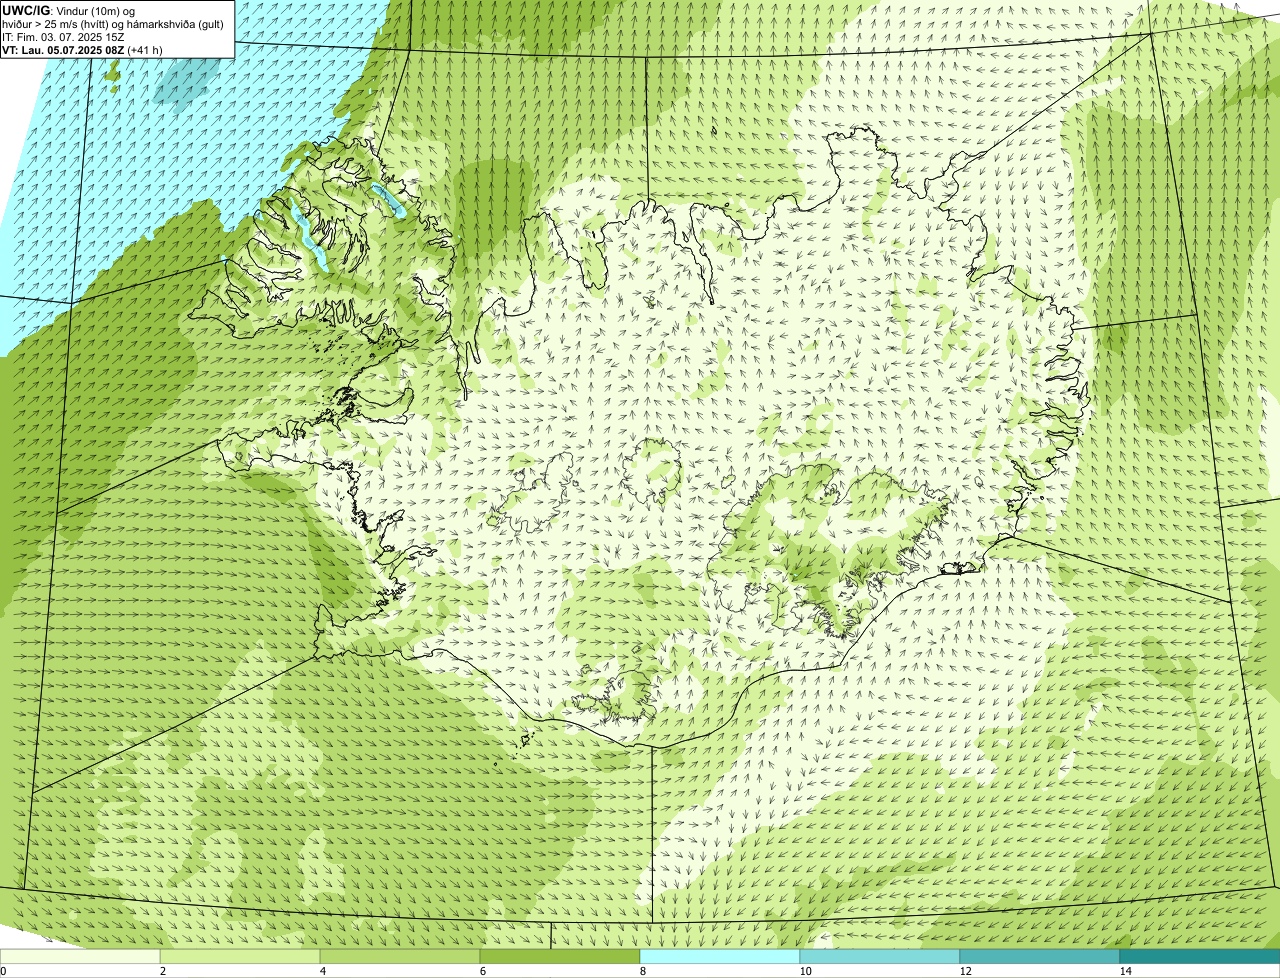Viewport: 1280px width, 978px height.
Task: Click the legend tick label '14'
Action: (x=1125, y=971)
